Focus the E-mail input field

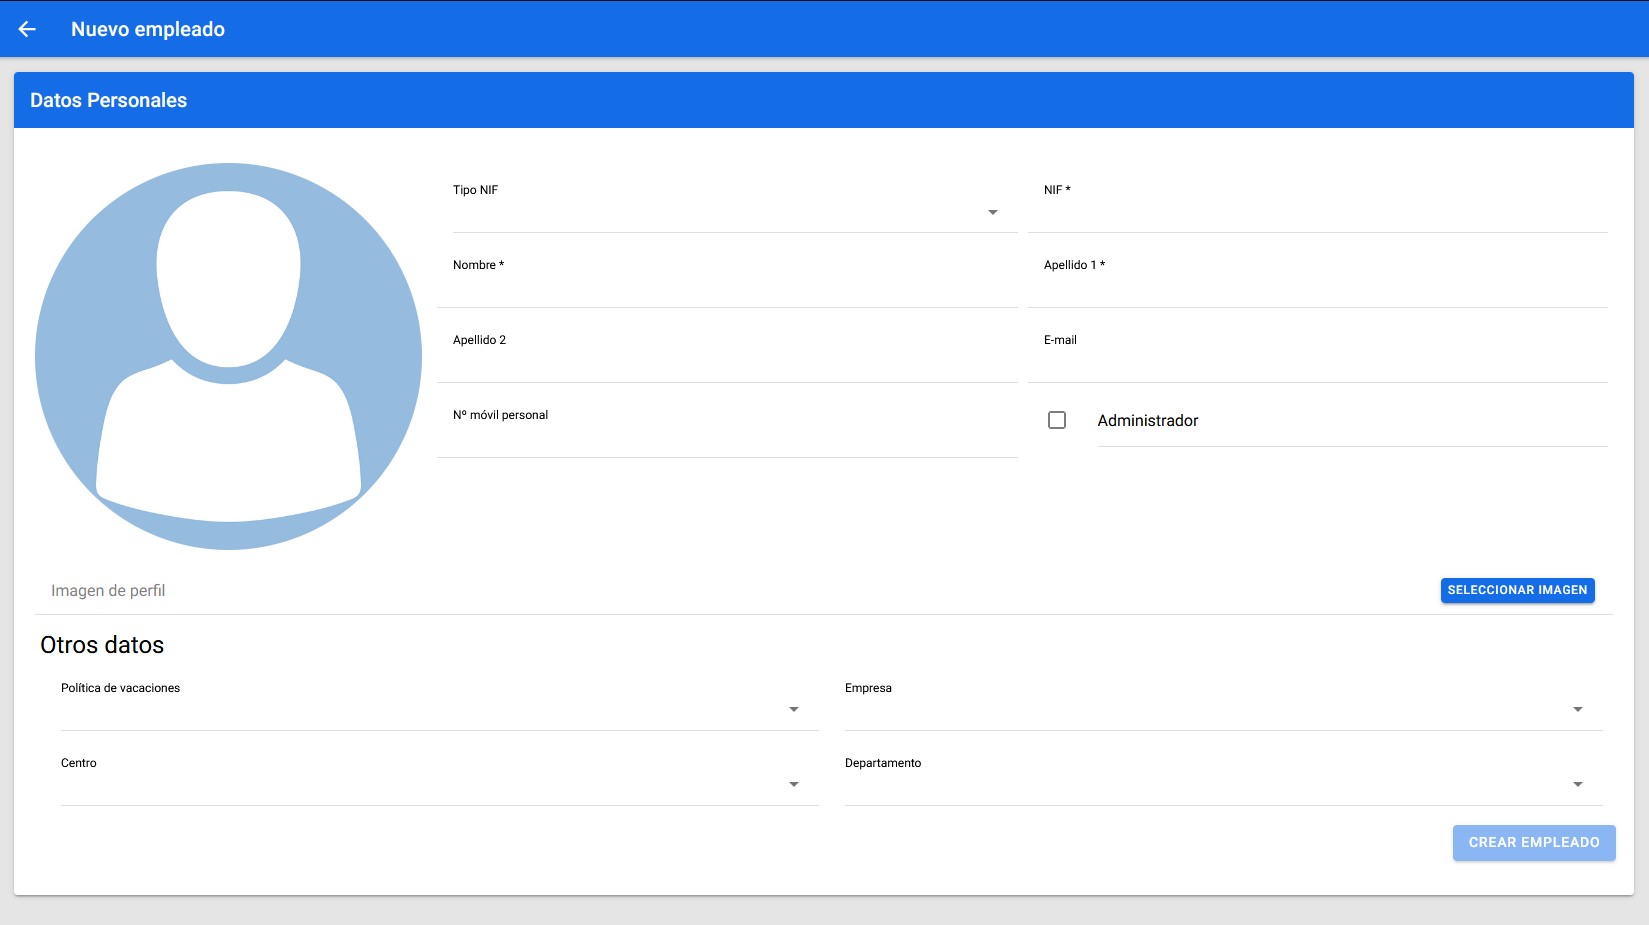click(x=1317, y=362)
